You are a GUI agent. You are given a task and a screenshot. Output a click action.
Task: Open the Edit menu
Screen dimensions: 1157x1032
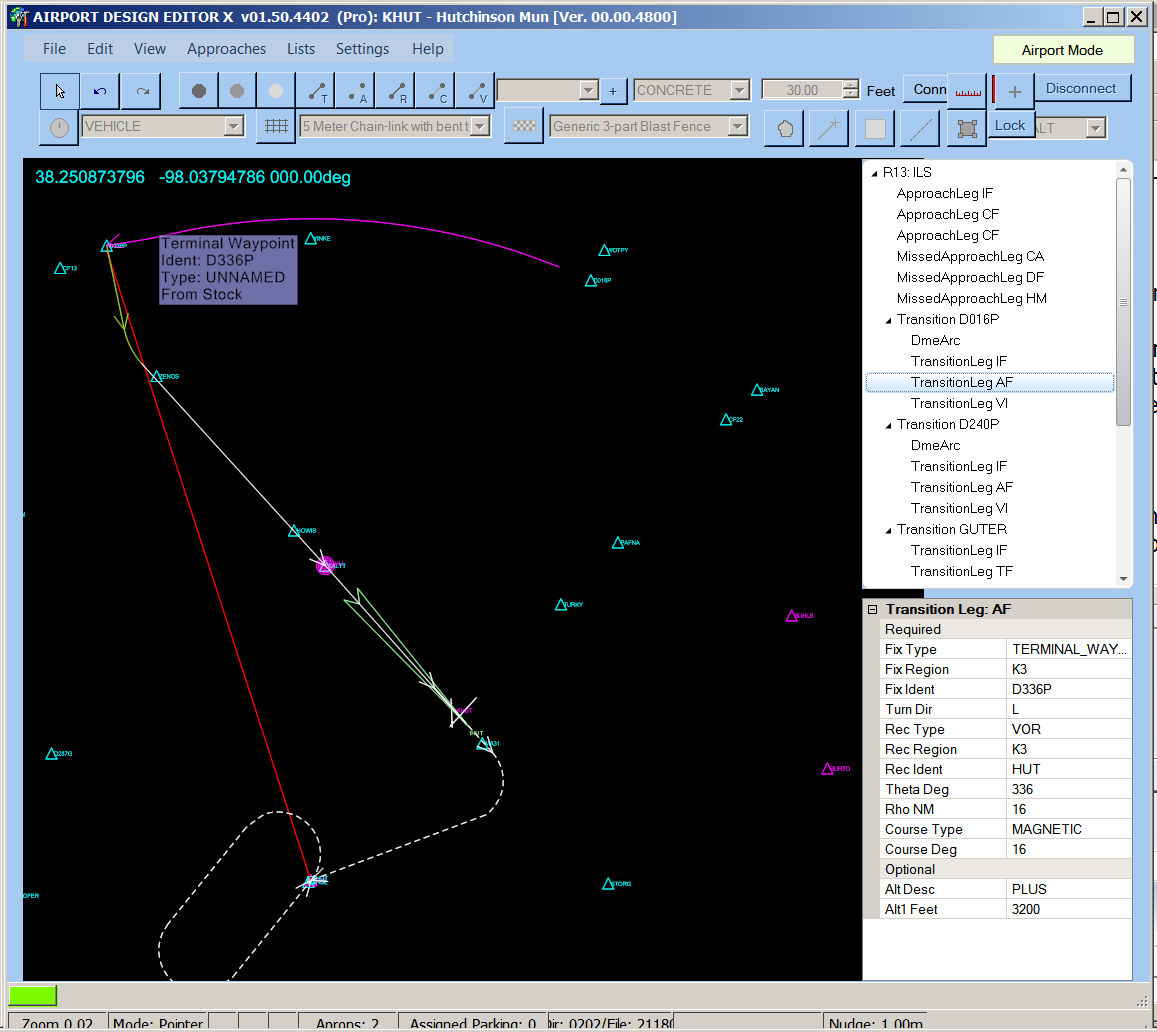point(100,49)
